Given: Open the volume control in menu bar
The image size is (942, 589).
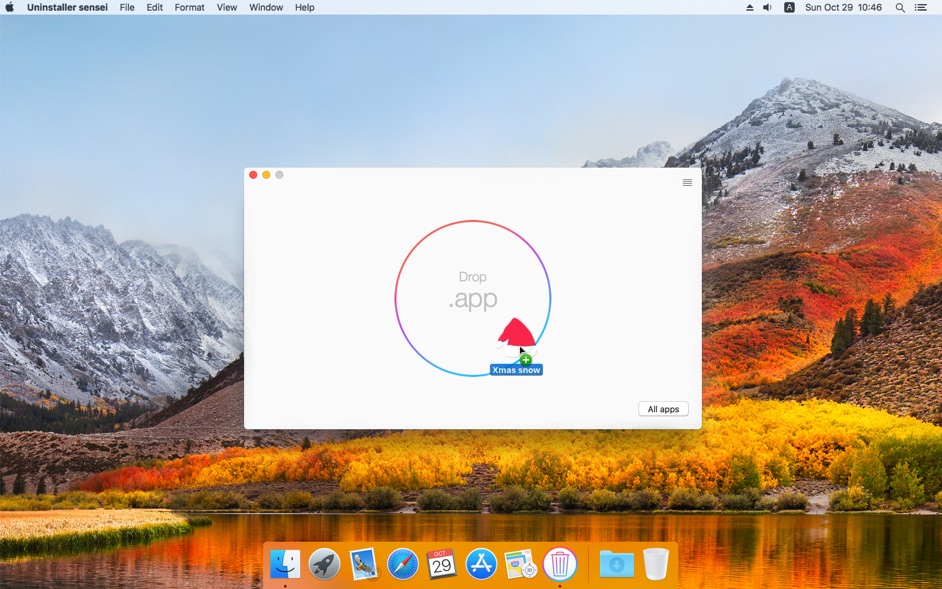Looking at the screenshot, I should coord(768,7).
